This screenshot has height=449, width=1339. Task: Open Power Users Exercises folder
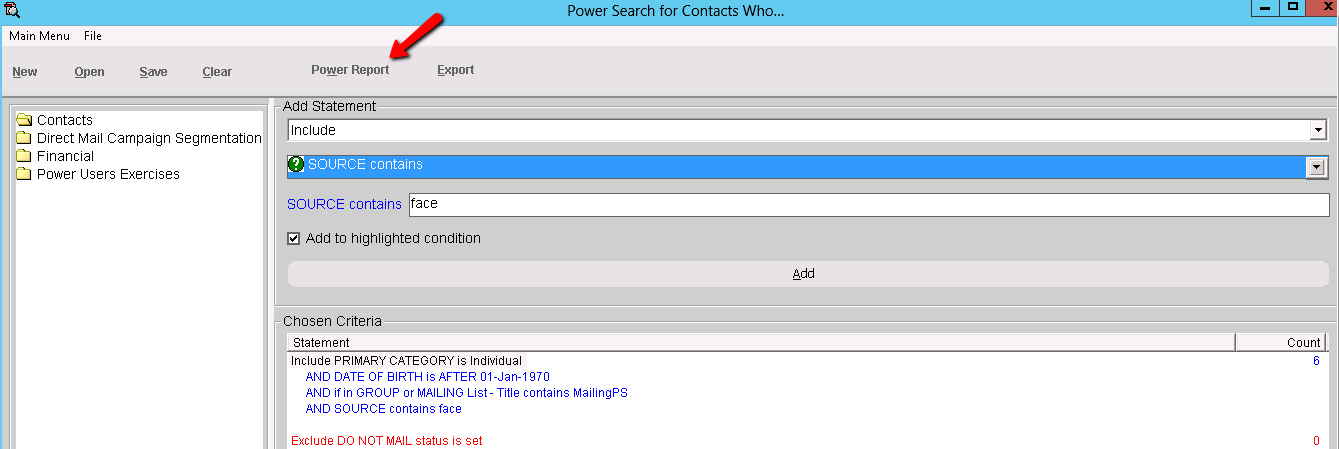click(108, 174)
